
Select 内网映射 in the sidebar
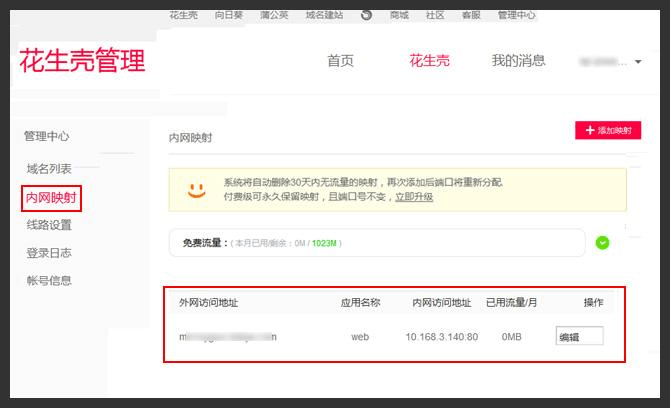pyautogui.click(x=51, y=197)
